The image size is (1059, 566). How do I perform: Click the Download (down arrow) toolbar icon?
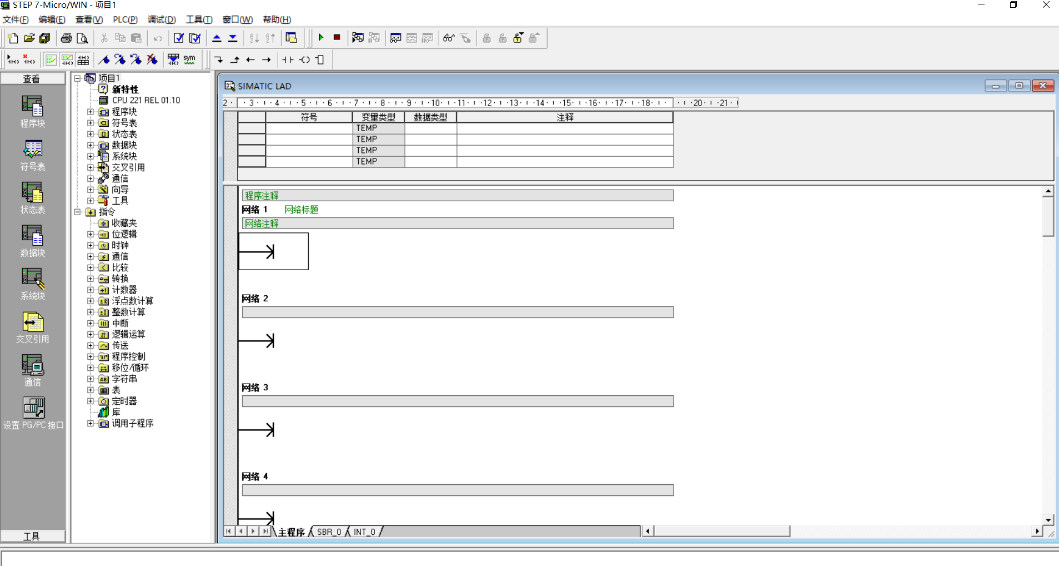(x=232, y=38)
